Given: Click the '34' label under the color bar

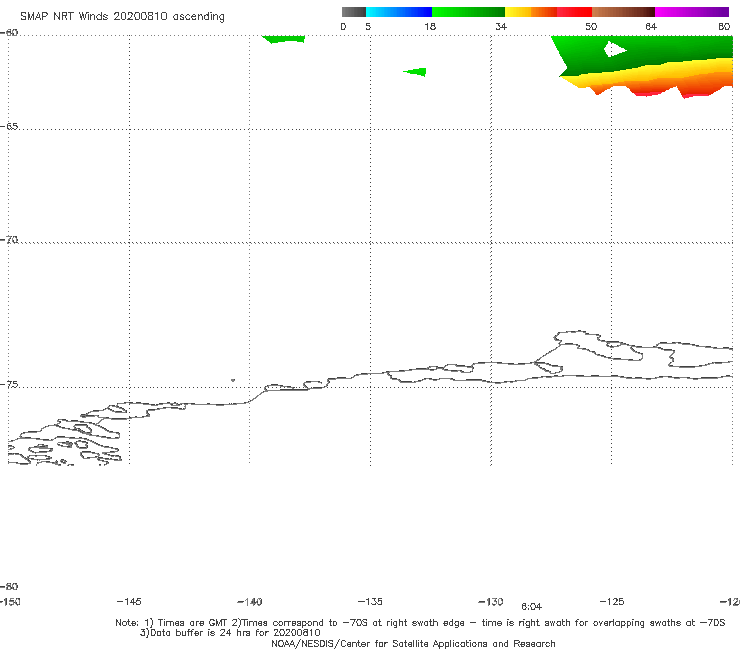Looking at the screenshot, I should (501, 26).
